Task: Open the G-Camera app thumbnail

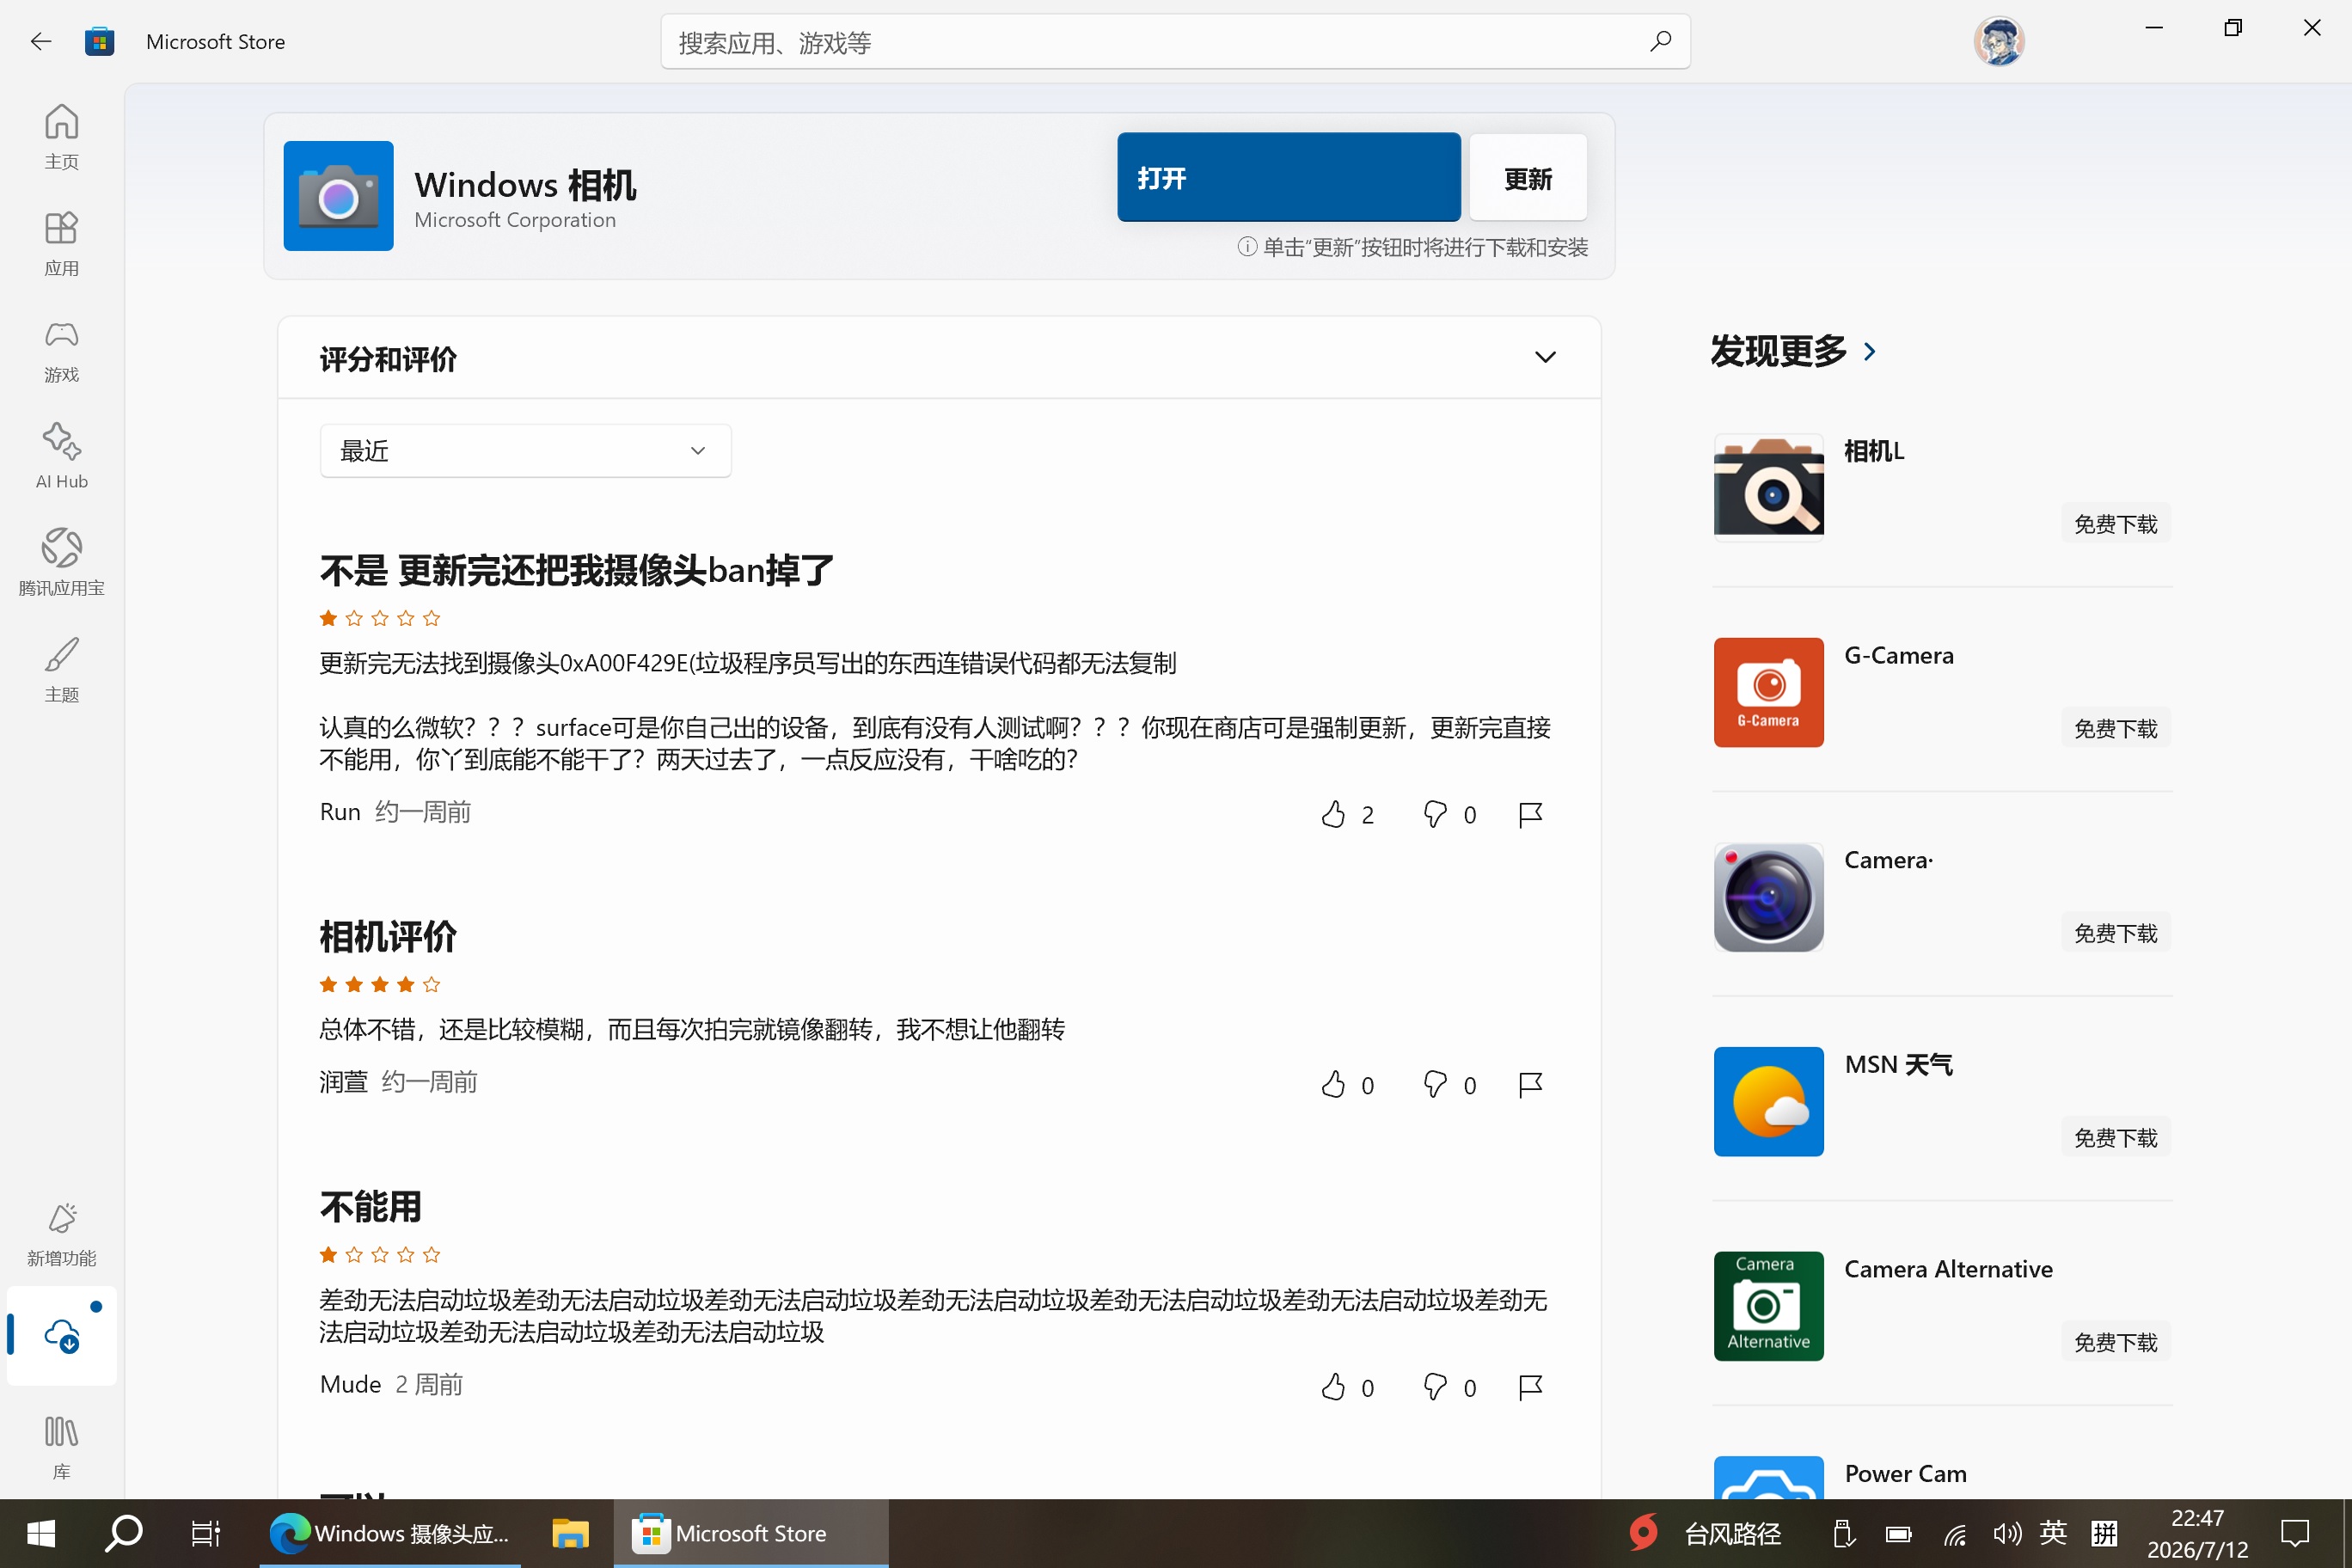Action: point(1768,692)
